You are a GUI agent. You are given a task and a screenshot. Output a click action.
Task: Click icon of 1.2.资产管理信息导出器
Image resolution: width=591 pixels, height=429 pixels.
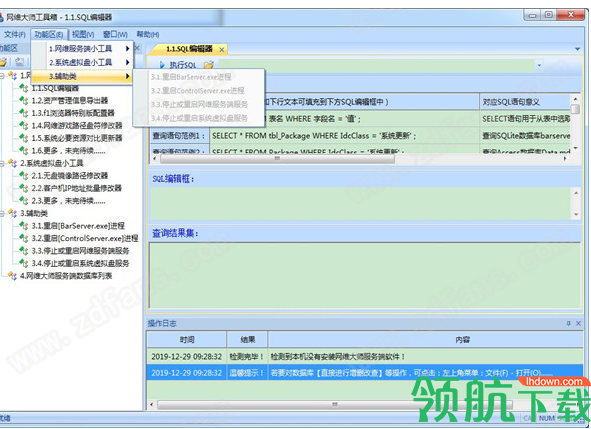(24, 100)
